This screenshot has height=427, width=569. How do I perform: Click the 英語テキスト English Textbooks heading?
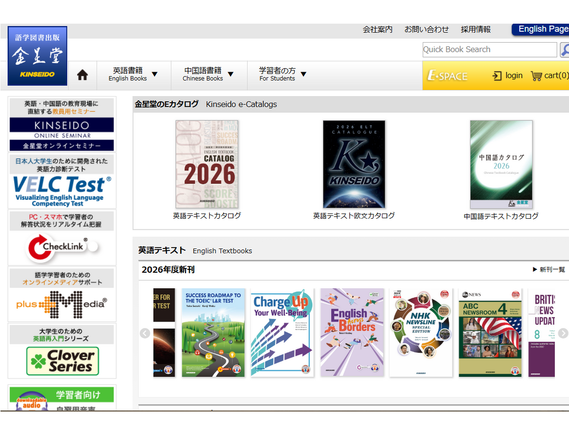195,250
